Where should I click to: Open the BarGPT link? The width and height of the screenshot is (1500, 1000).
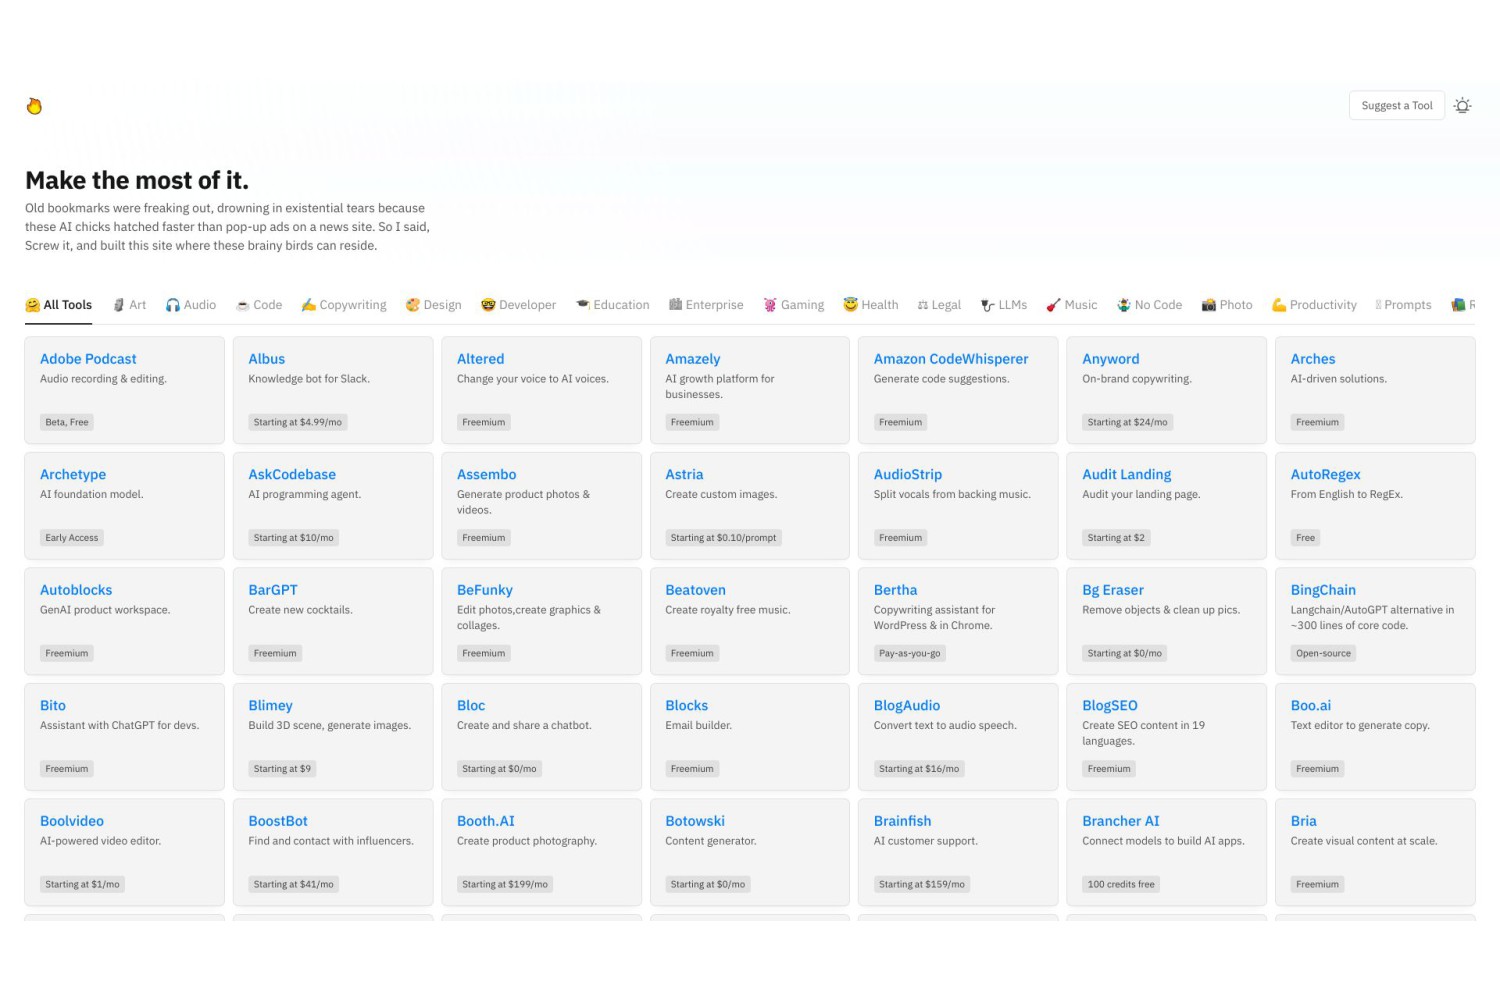[273, 590]
